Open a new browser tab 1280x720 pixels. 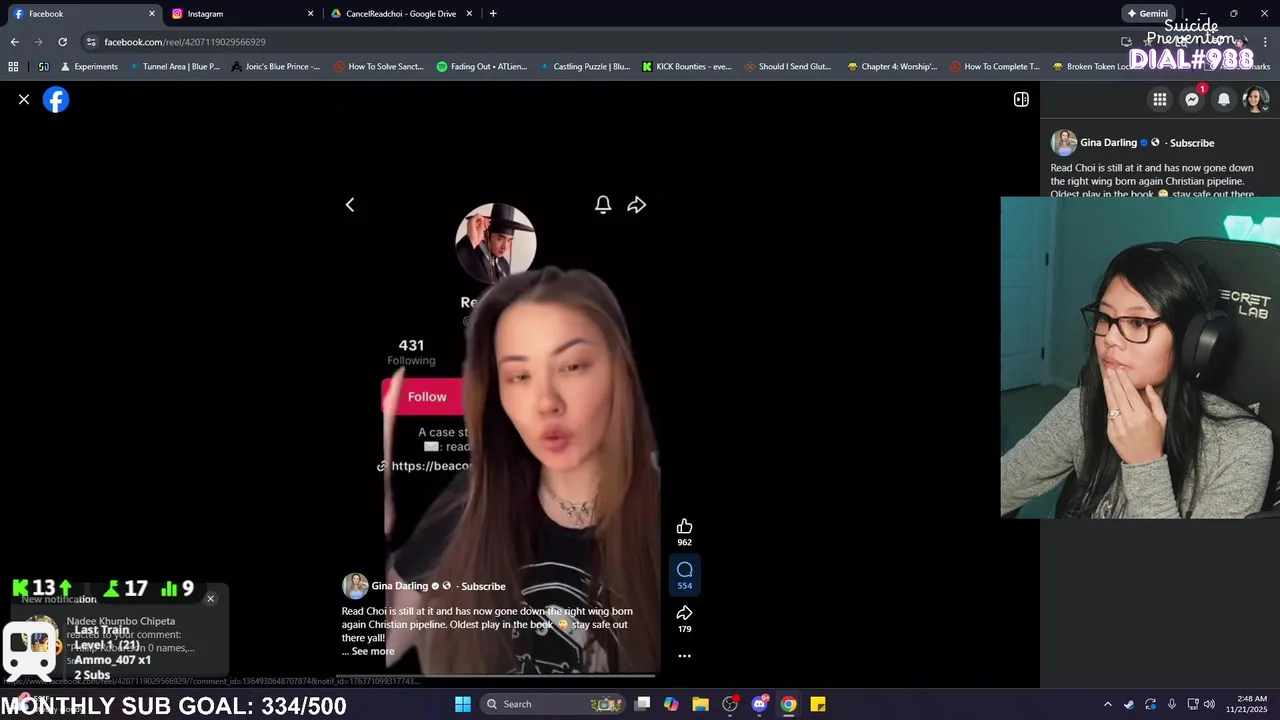[x=493, y=14]
